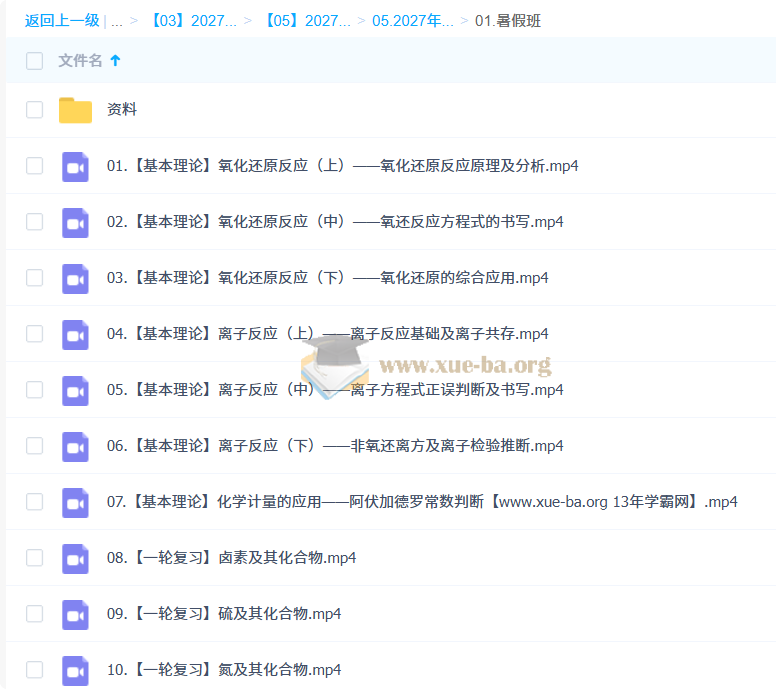This screenshot has width=776, height=689.
Task: Click video icon for file 04 离子反应基础
Action: click(x=75, y=335)
